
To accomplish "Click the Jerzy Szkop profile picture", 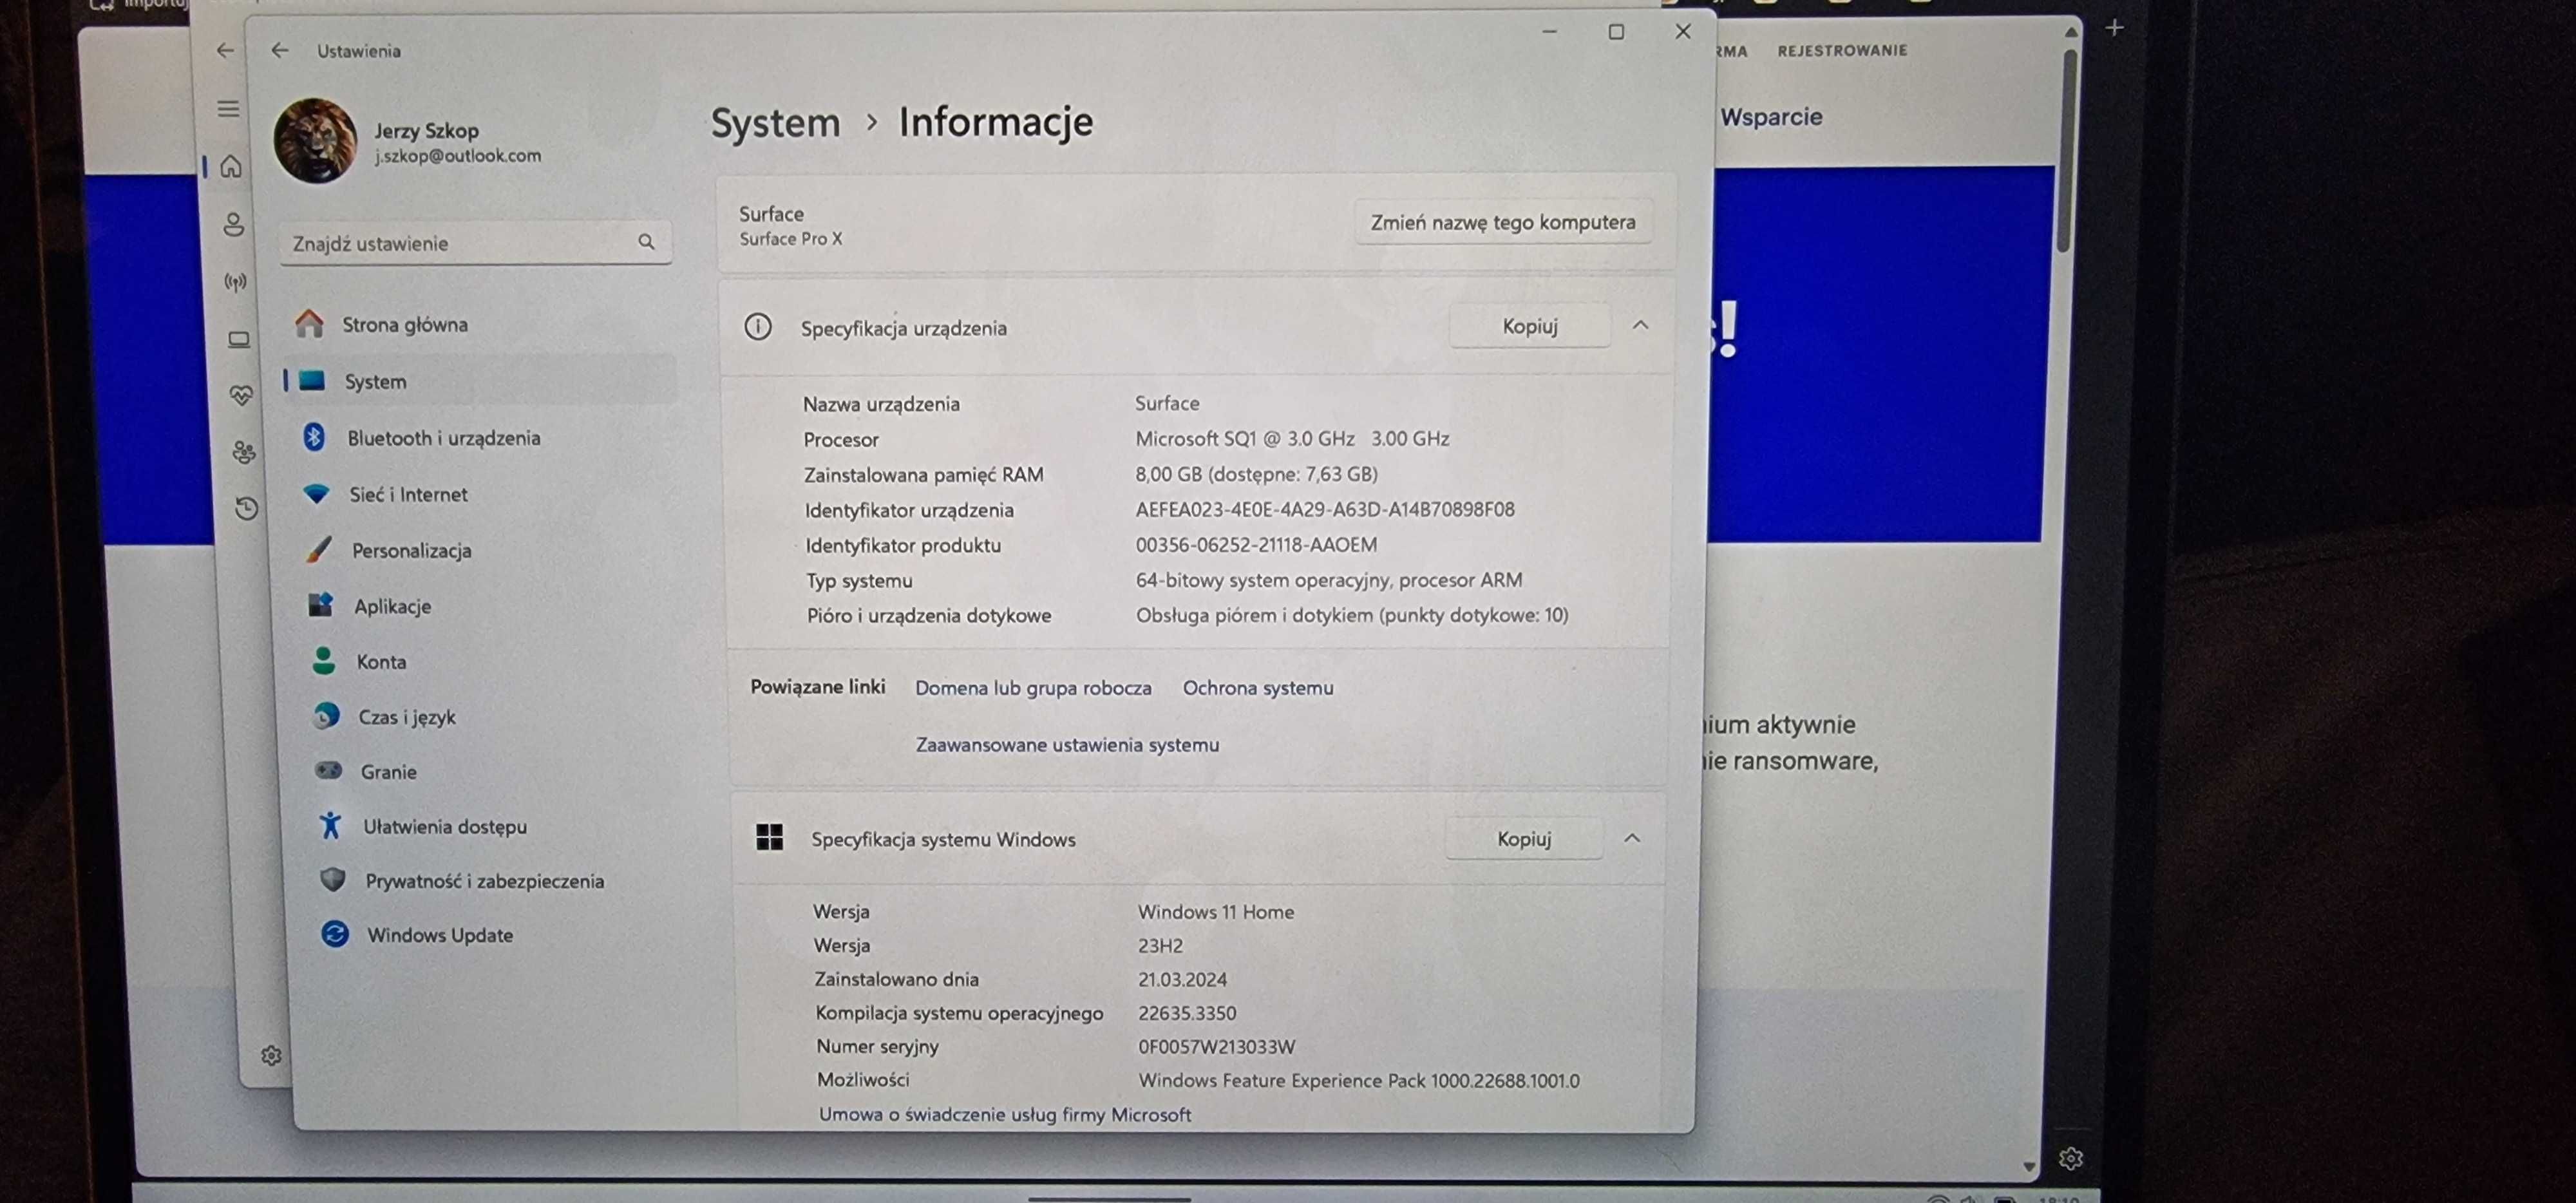I will click(x=315, y=141).
